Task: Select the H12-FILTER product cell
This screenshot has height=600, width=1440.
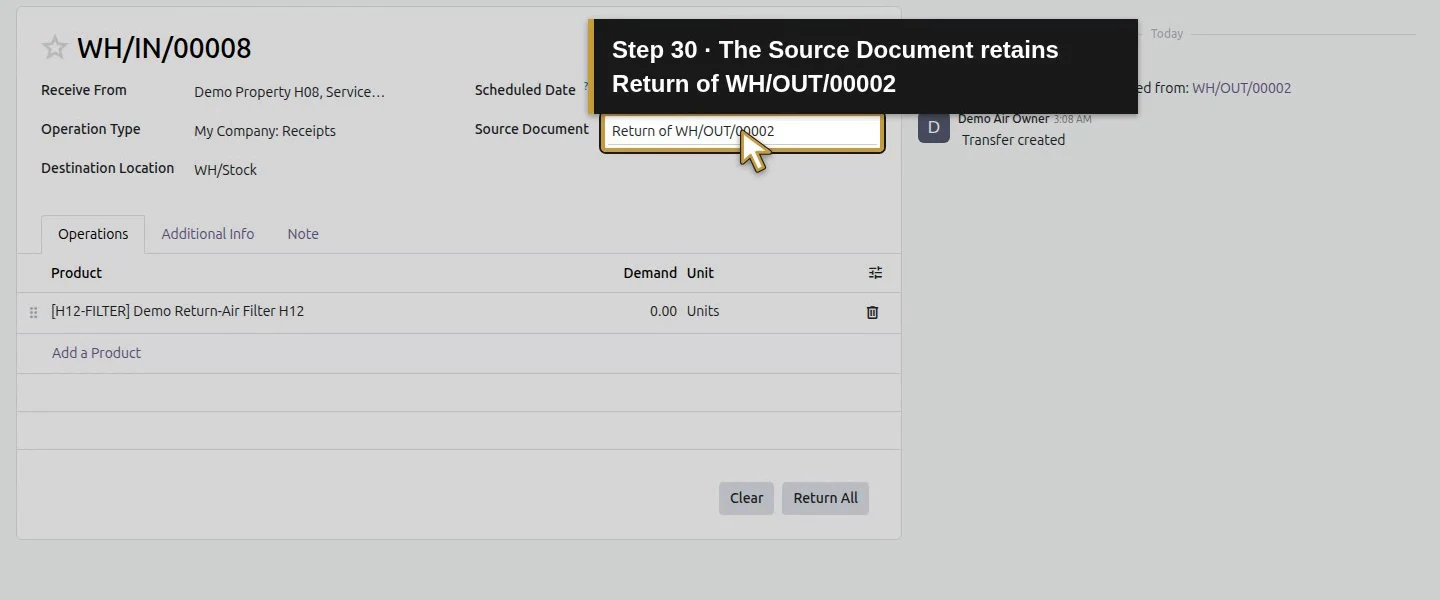Action: click(x=177, y=311)
